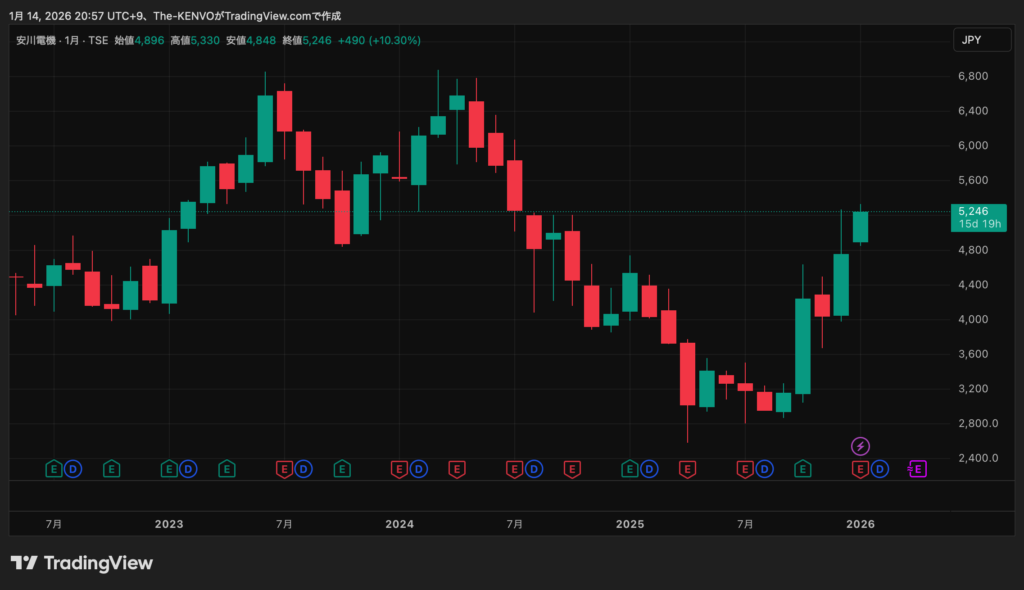
Task: Click red earnings E marker beneath the lightning icon
Action: [859, 468]
